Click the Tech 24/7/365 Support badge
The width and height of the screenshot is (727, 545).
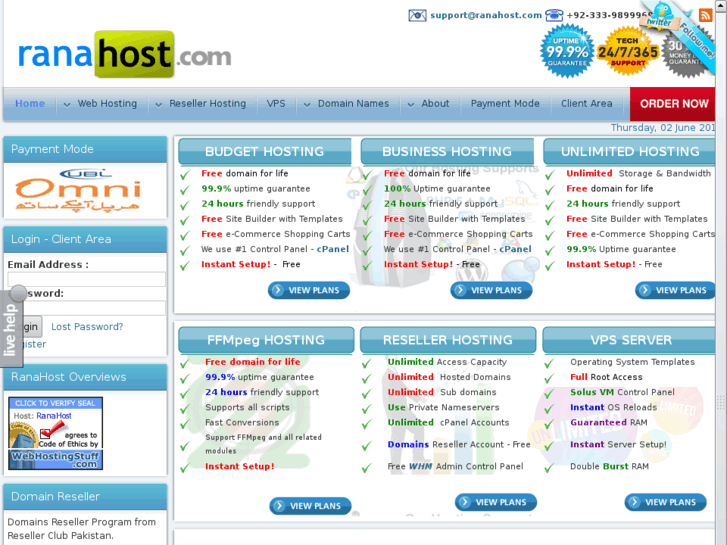click(x=627, y=51)
